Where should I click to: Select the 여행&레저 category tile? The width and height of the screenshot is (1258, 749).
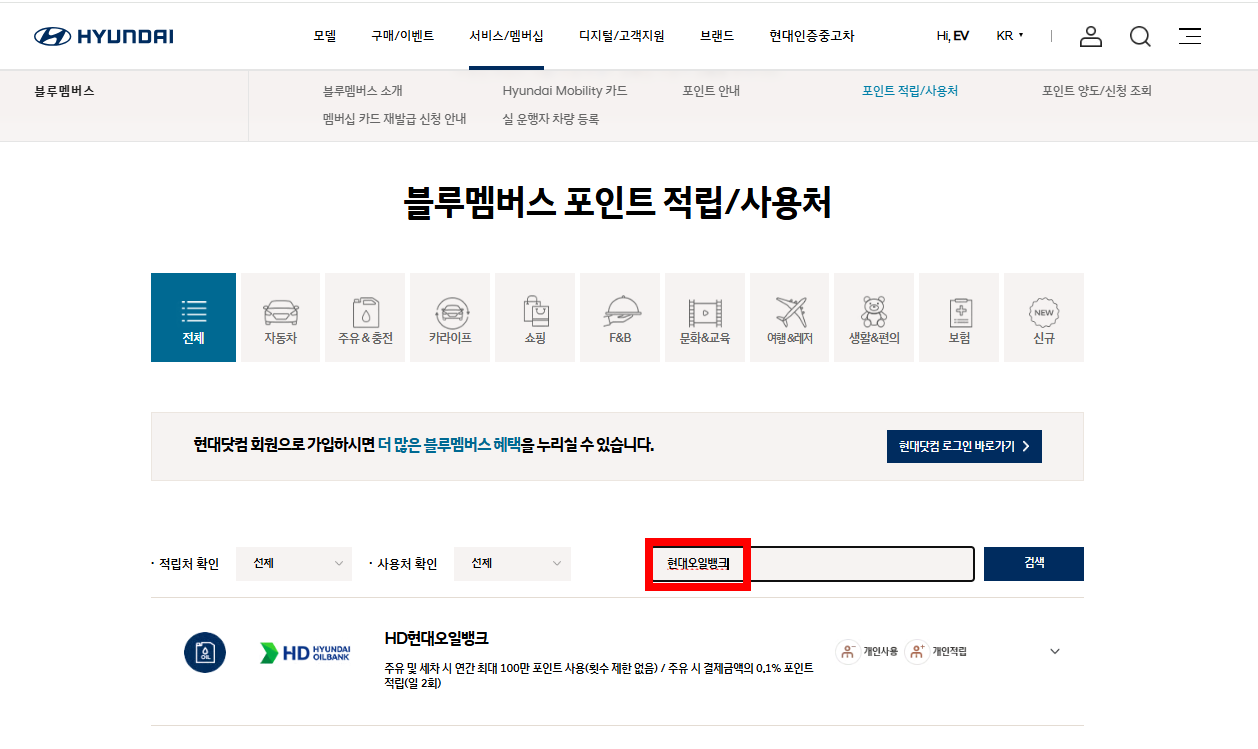point(789,317)
